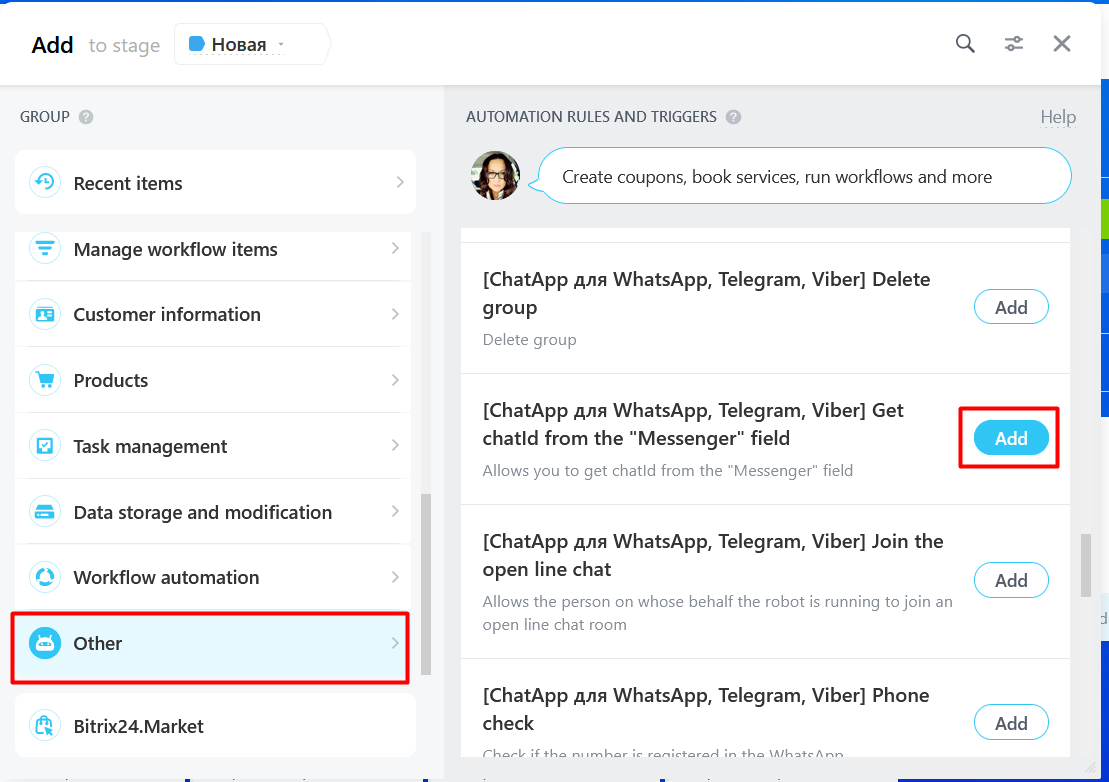This screenshot has width=1109, height=782.
Task: Click the Data storage and modification icon
Action: pos(44,512)
